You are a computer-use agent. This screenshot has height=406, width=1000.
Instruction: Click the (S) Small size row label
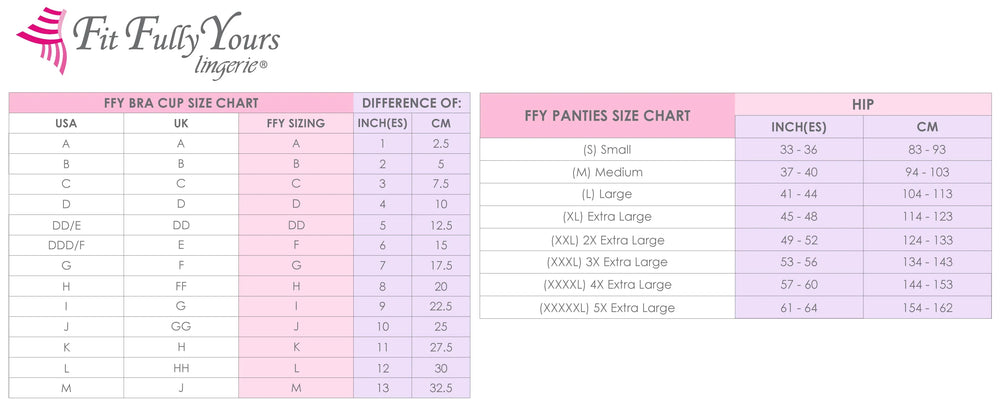607,149
